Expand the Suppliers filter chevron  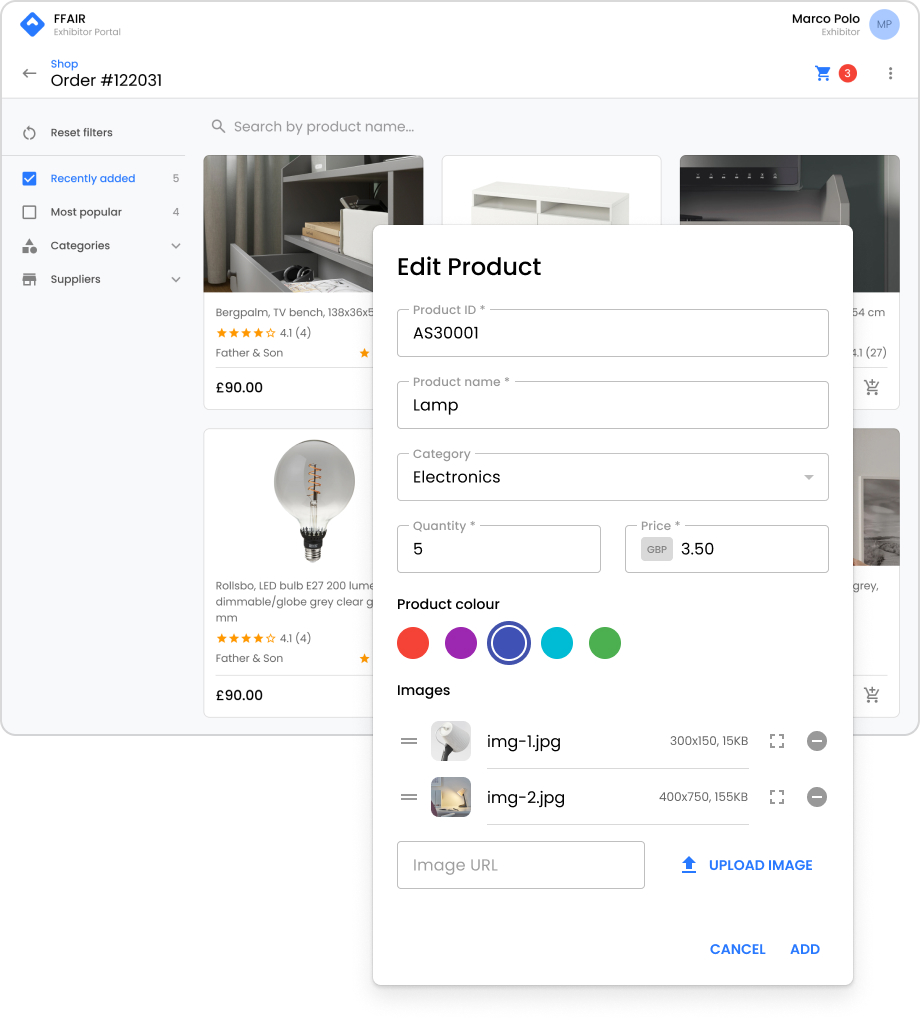click(176, 280)
